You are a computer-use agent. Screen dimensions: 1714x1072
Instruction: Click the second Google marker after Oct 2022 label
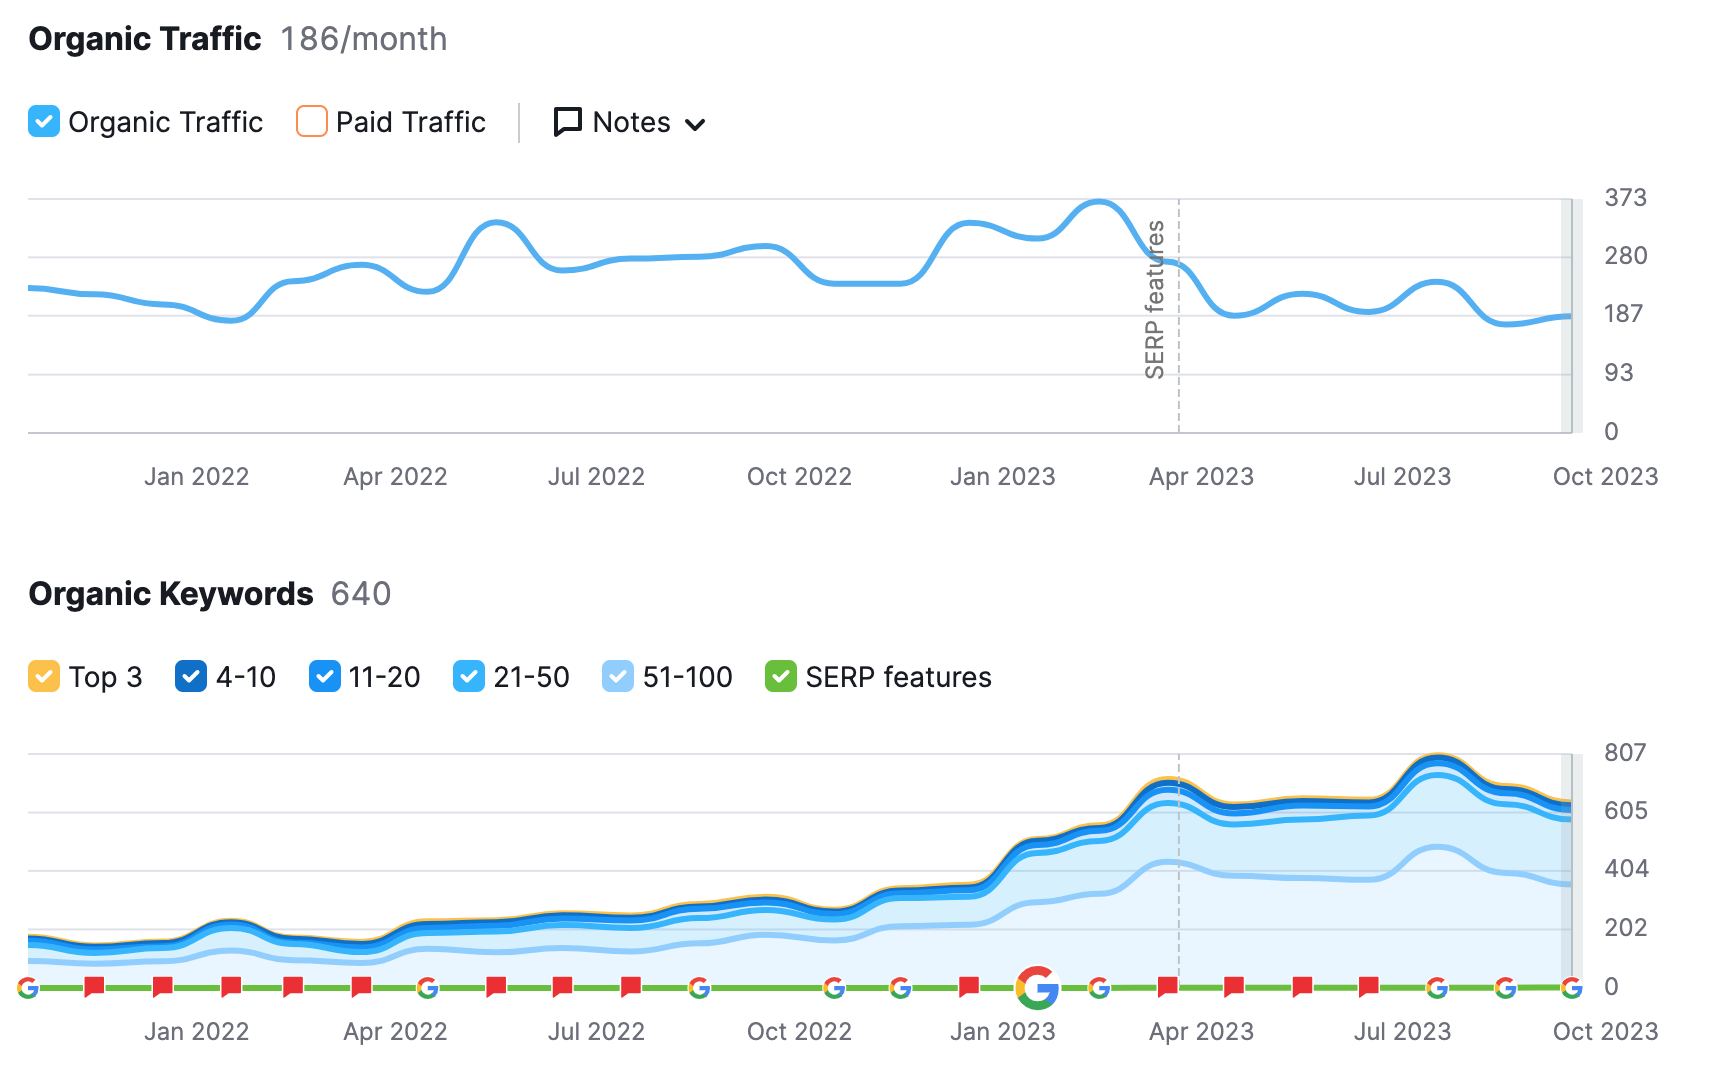901,988
